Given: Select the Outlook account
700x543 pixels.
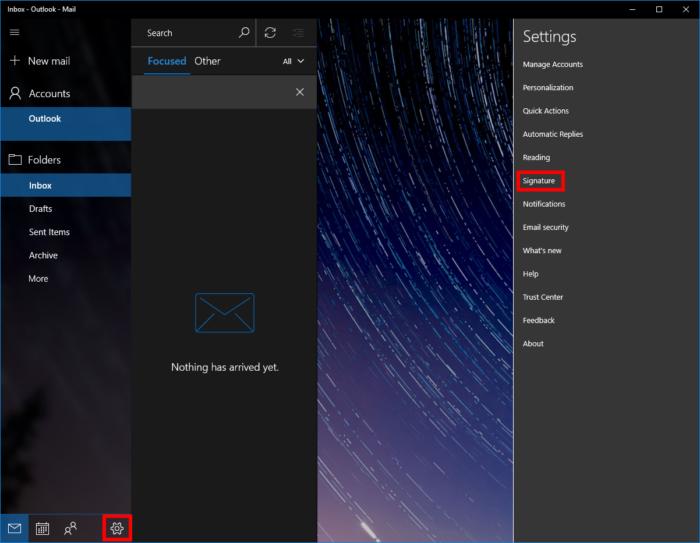Looking at the screenshot, I should tap(66, 124).
